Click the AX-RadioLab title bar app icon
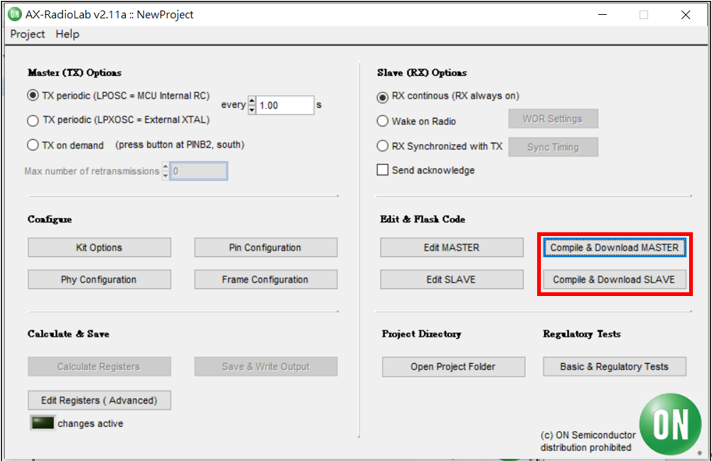 (x=15, y=14)
